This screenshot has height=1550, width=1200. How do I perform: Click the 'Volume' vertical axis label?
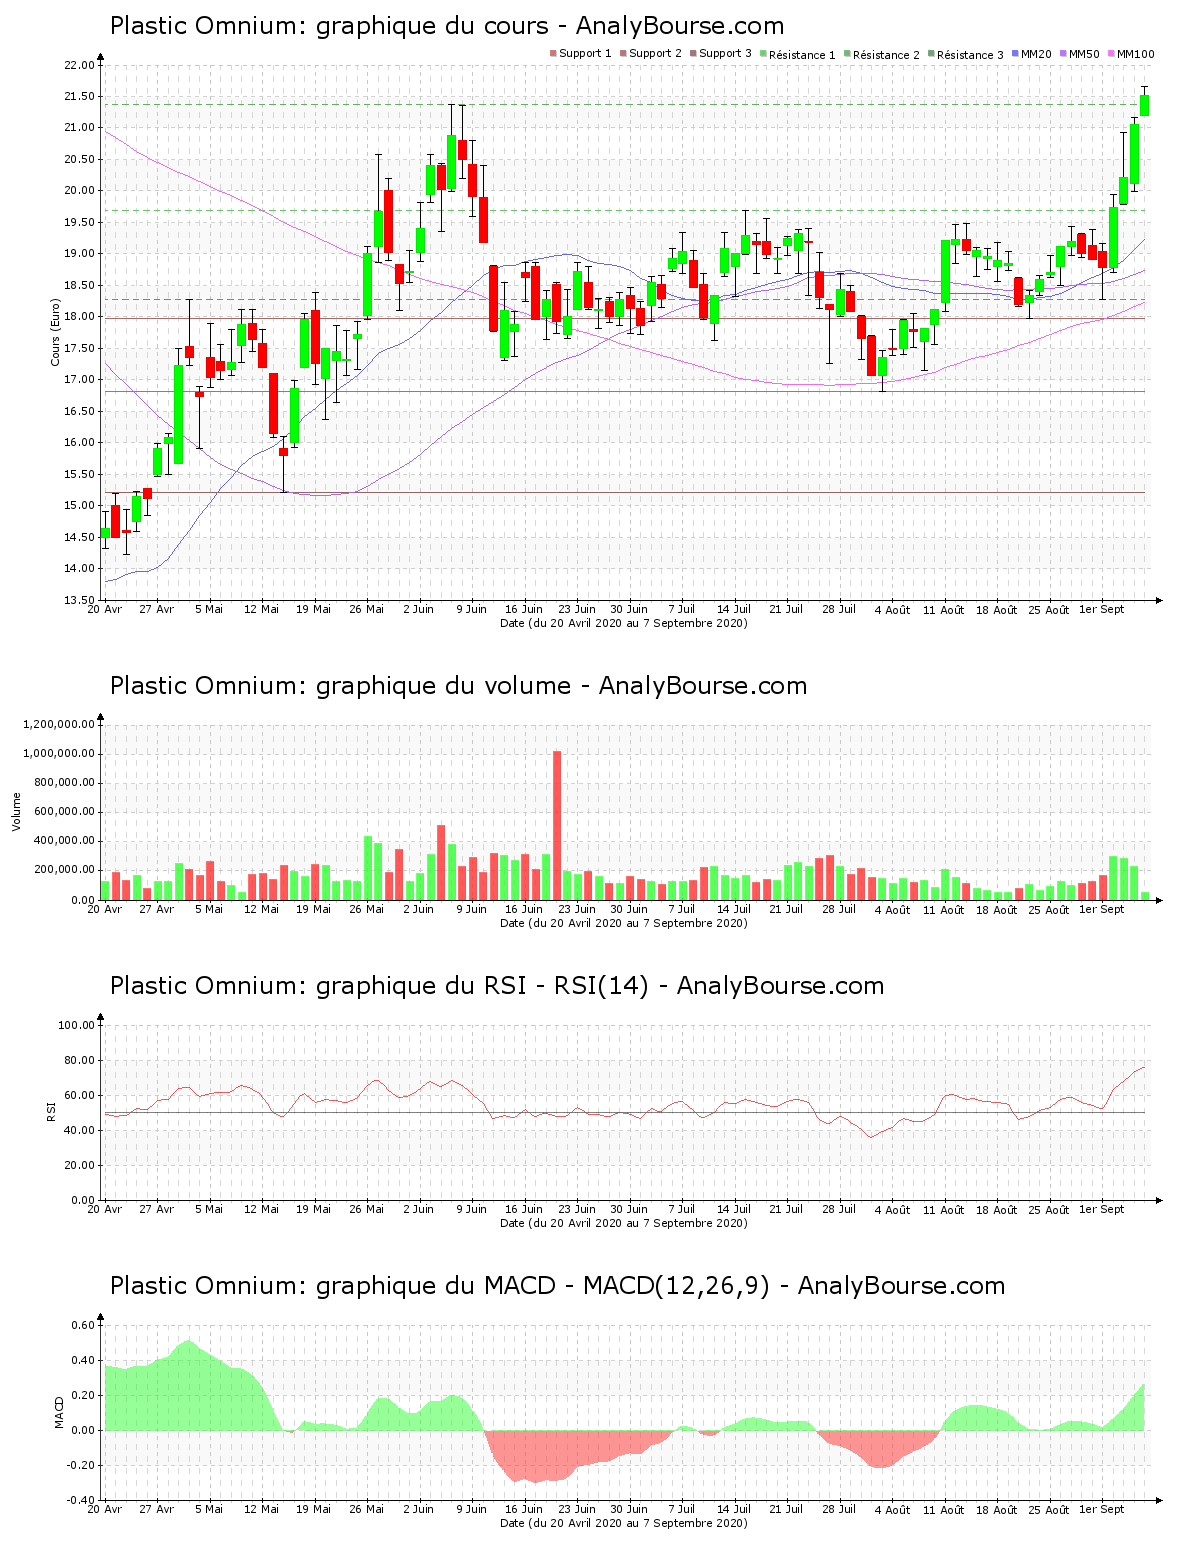(x=16, y=811)
